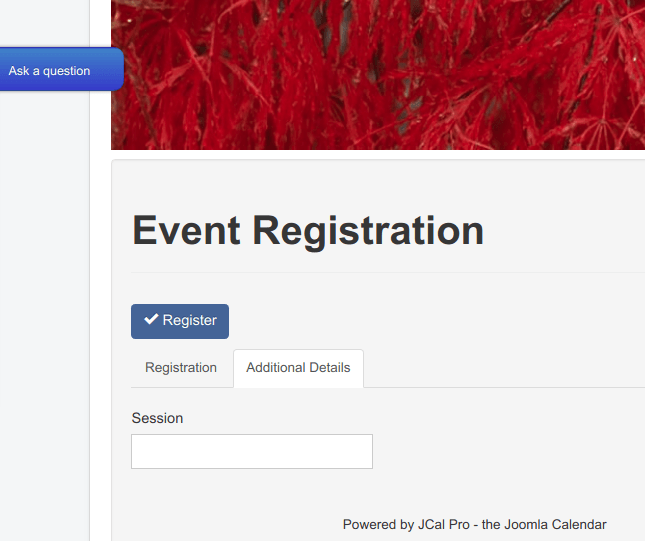Open the Ask a question side tab

click(x=62, y=69)
